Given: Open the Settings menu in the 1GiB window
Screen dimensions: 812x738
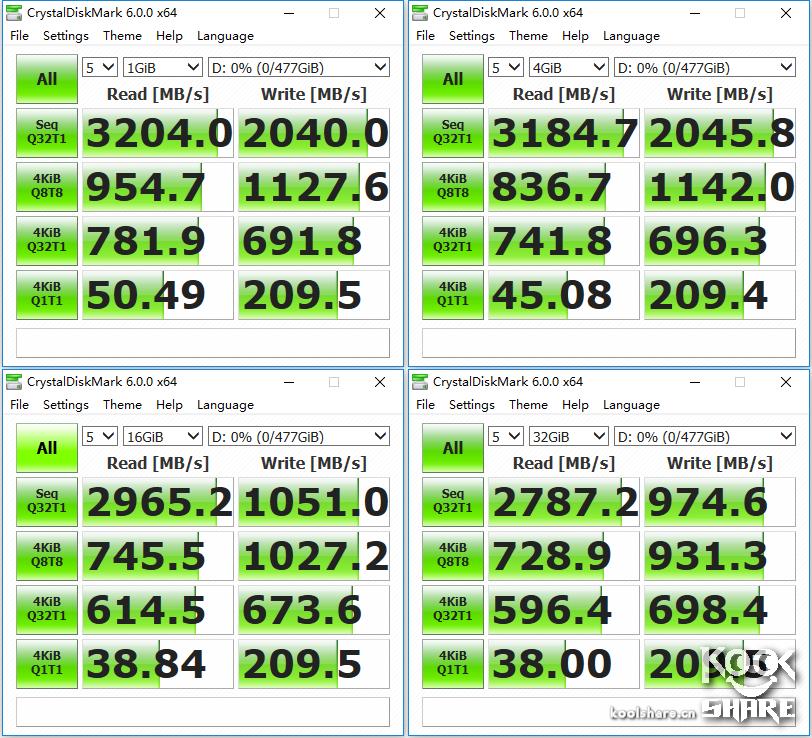Looking at the screenshot, I should (x=66, y=36).
